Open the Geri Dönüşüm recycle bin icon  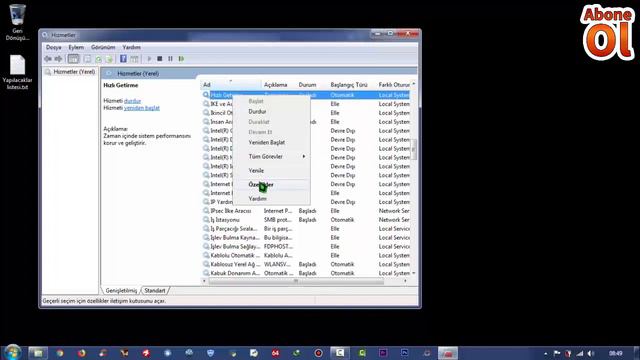pos(17,22)
